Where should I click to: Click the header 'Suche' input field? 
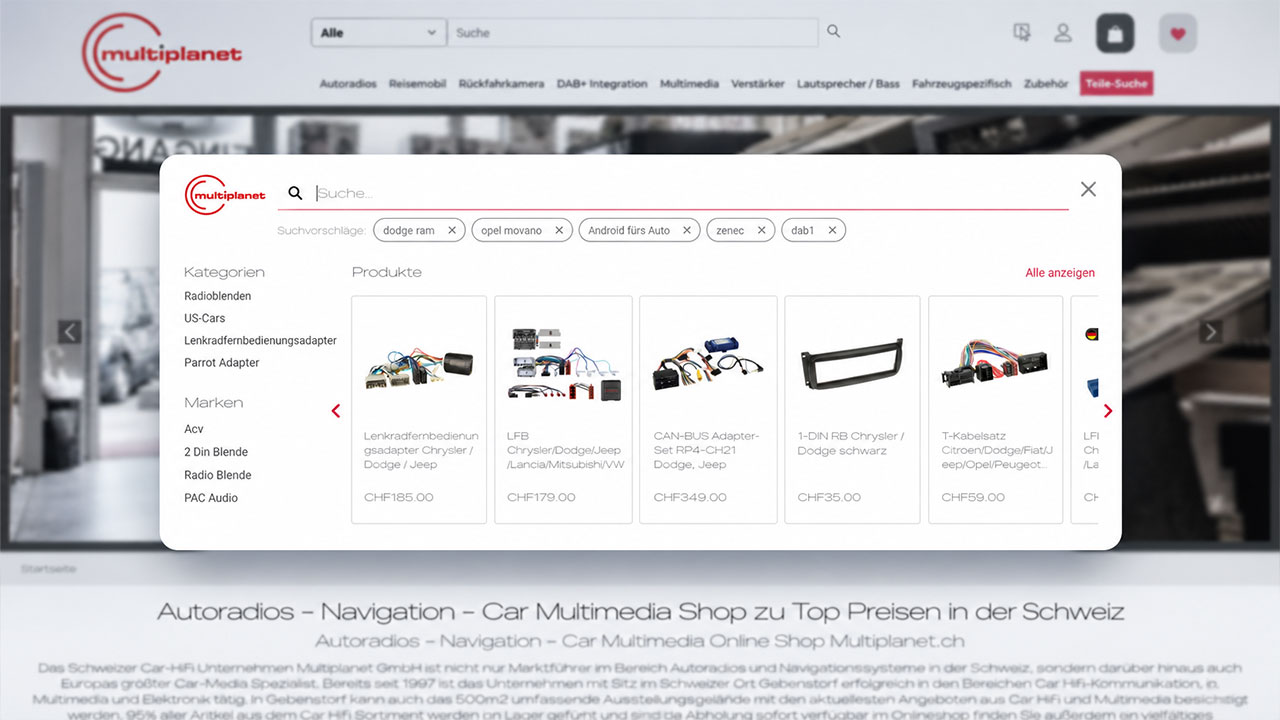tap(632, 33)
